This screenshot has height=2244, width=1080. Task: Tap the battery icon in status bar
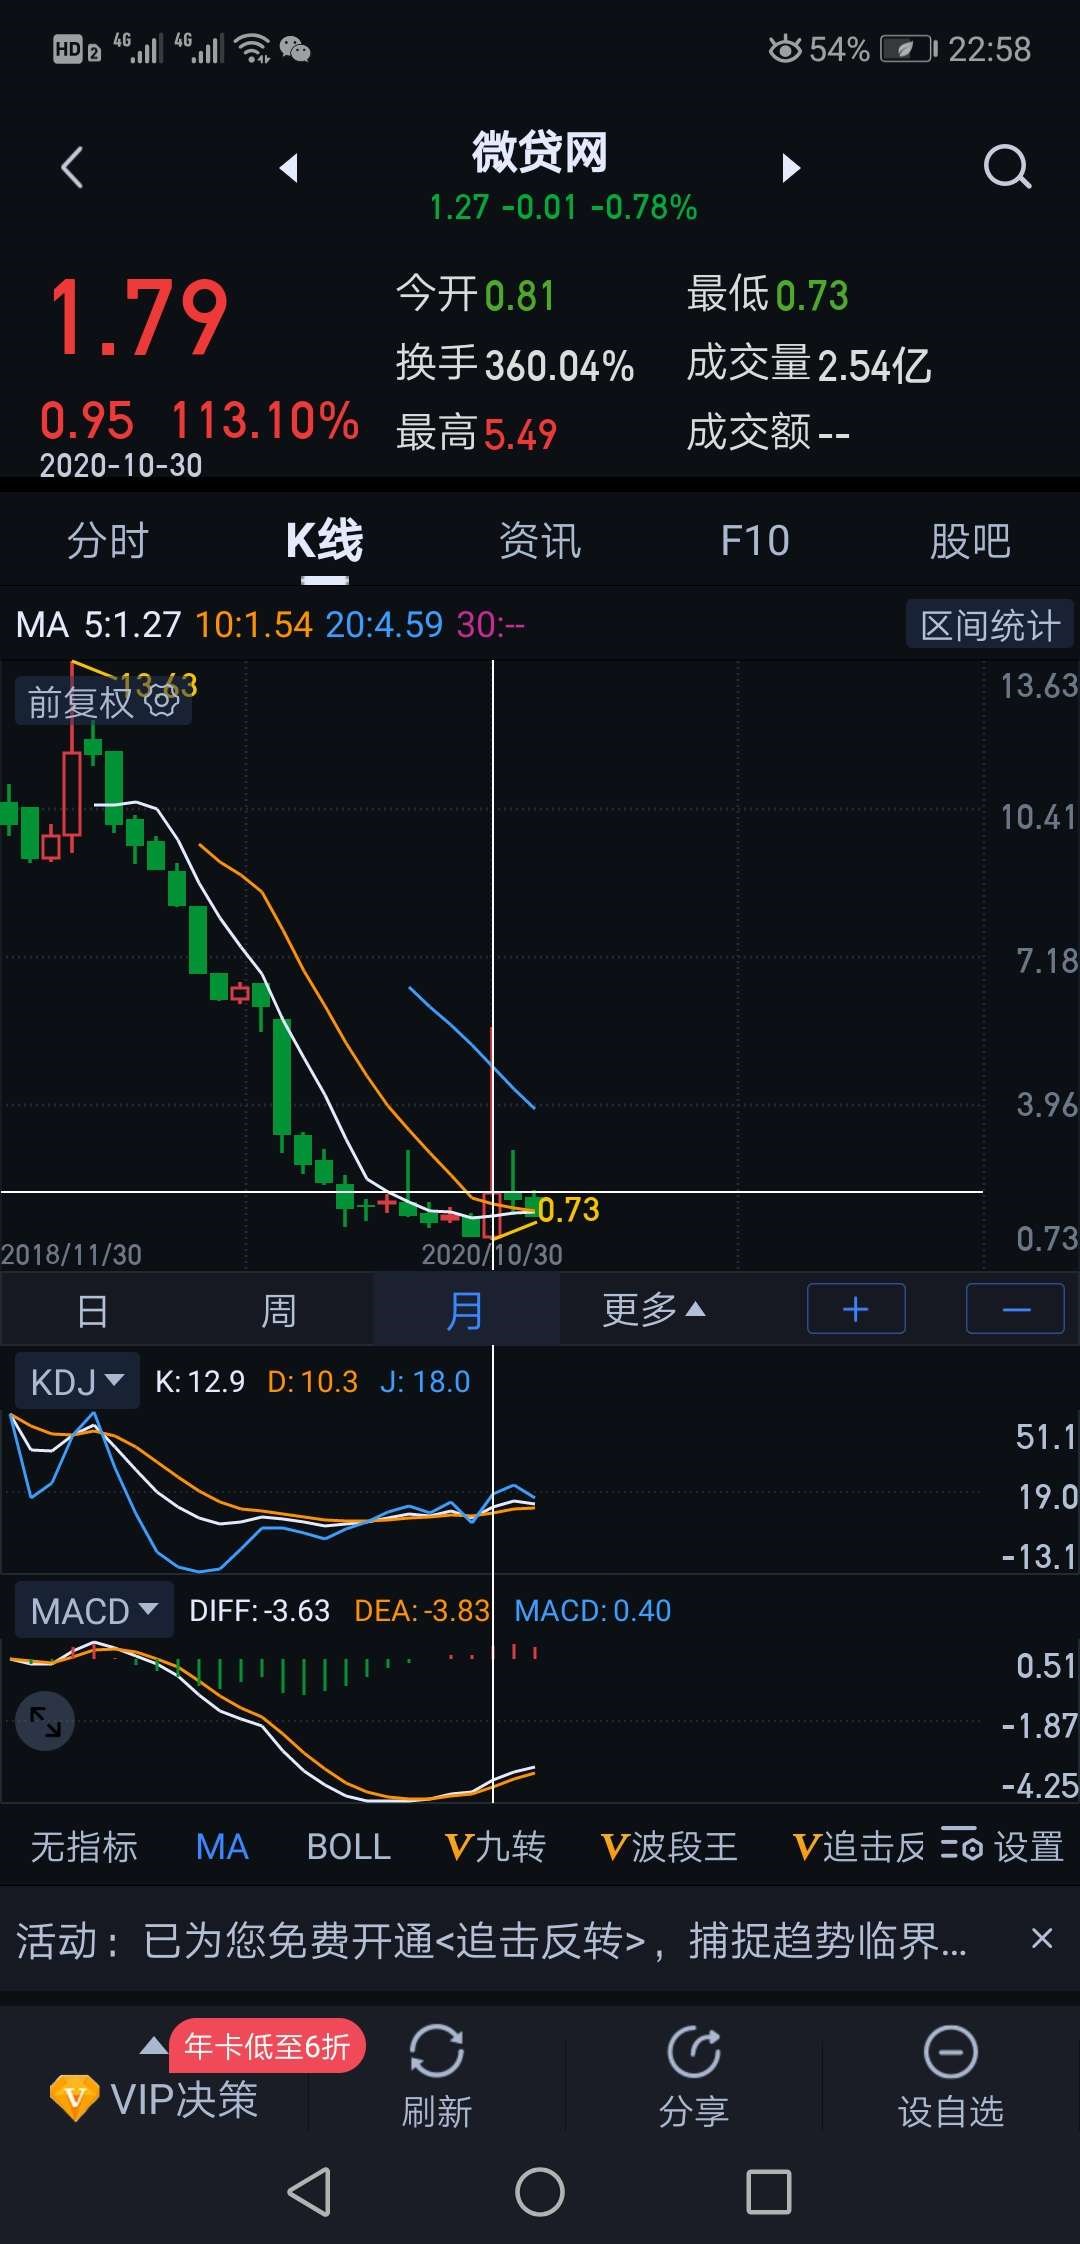coord(909,48)
